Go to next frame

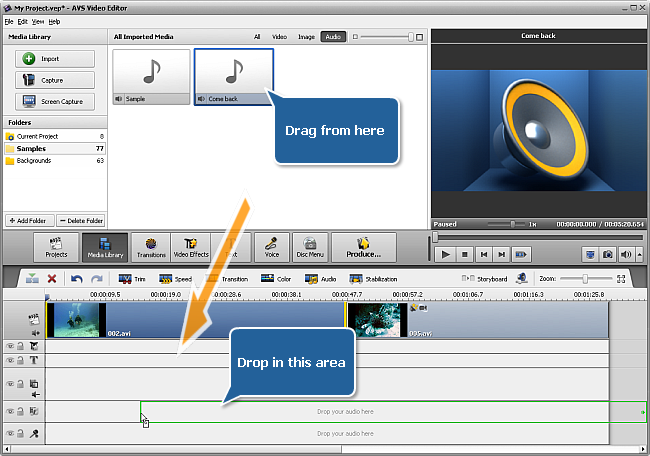pos(502,254)
